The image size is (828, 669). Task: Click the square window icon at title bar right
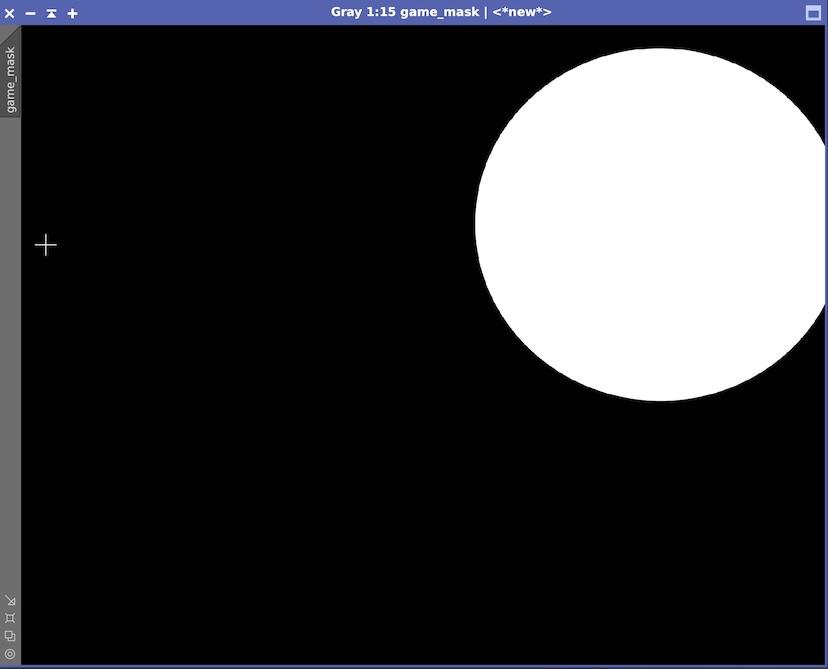point(813,13)
